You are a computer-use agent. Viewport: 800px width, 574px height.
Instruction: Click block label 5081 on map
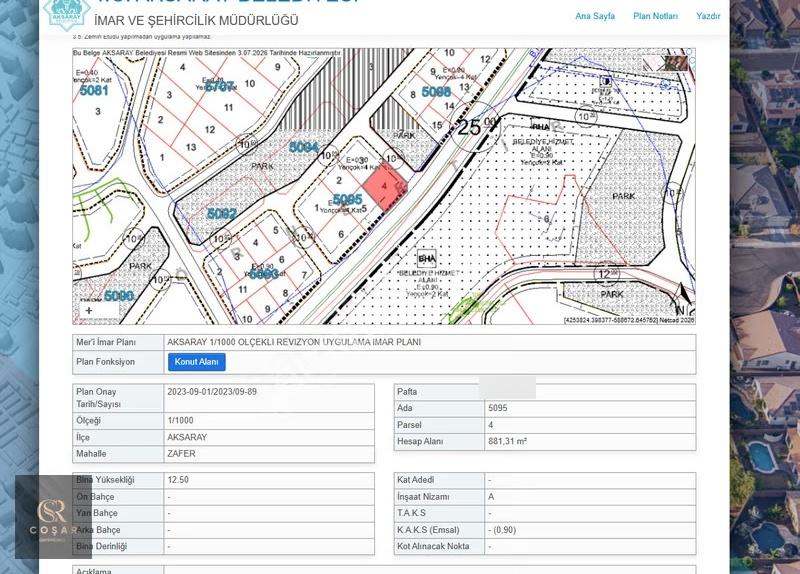click(94, 91)
